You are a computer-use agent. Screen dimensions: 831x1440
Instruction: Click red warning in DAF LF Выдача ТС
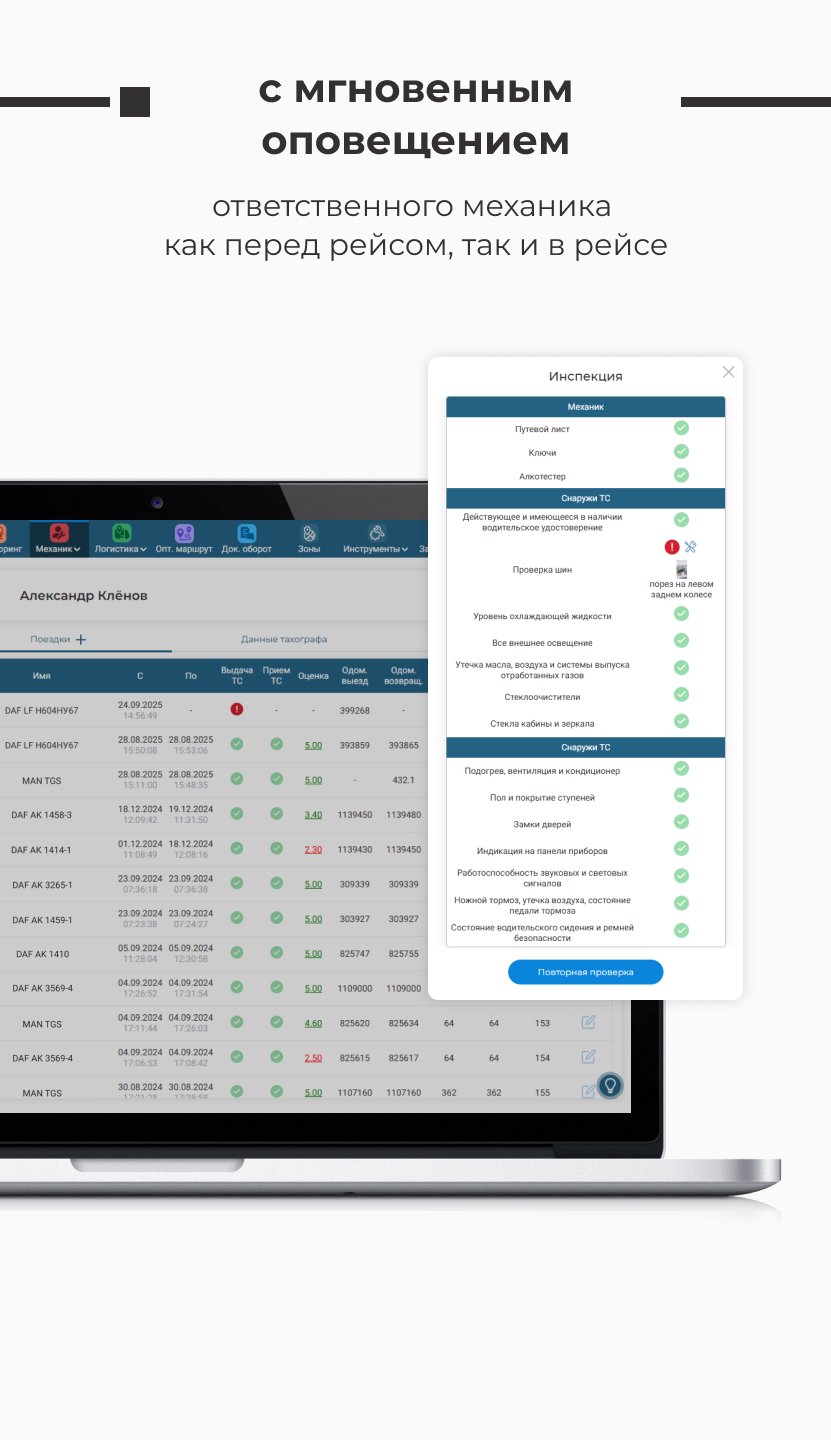pos(237,709)
